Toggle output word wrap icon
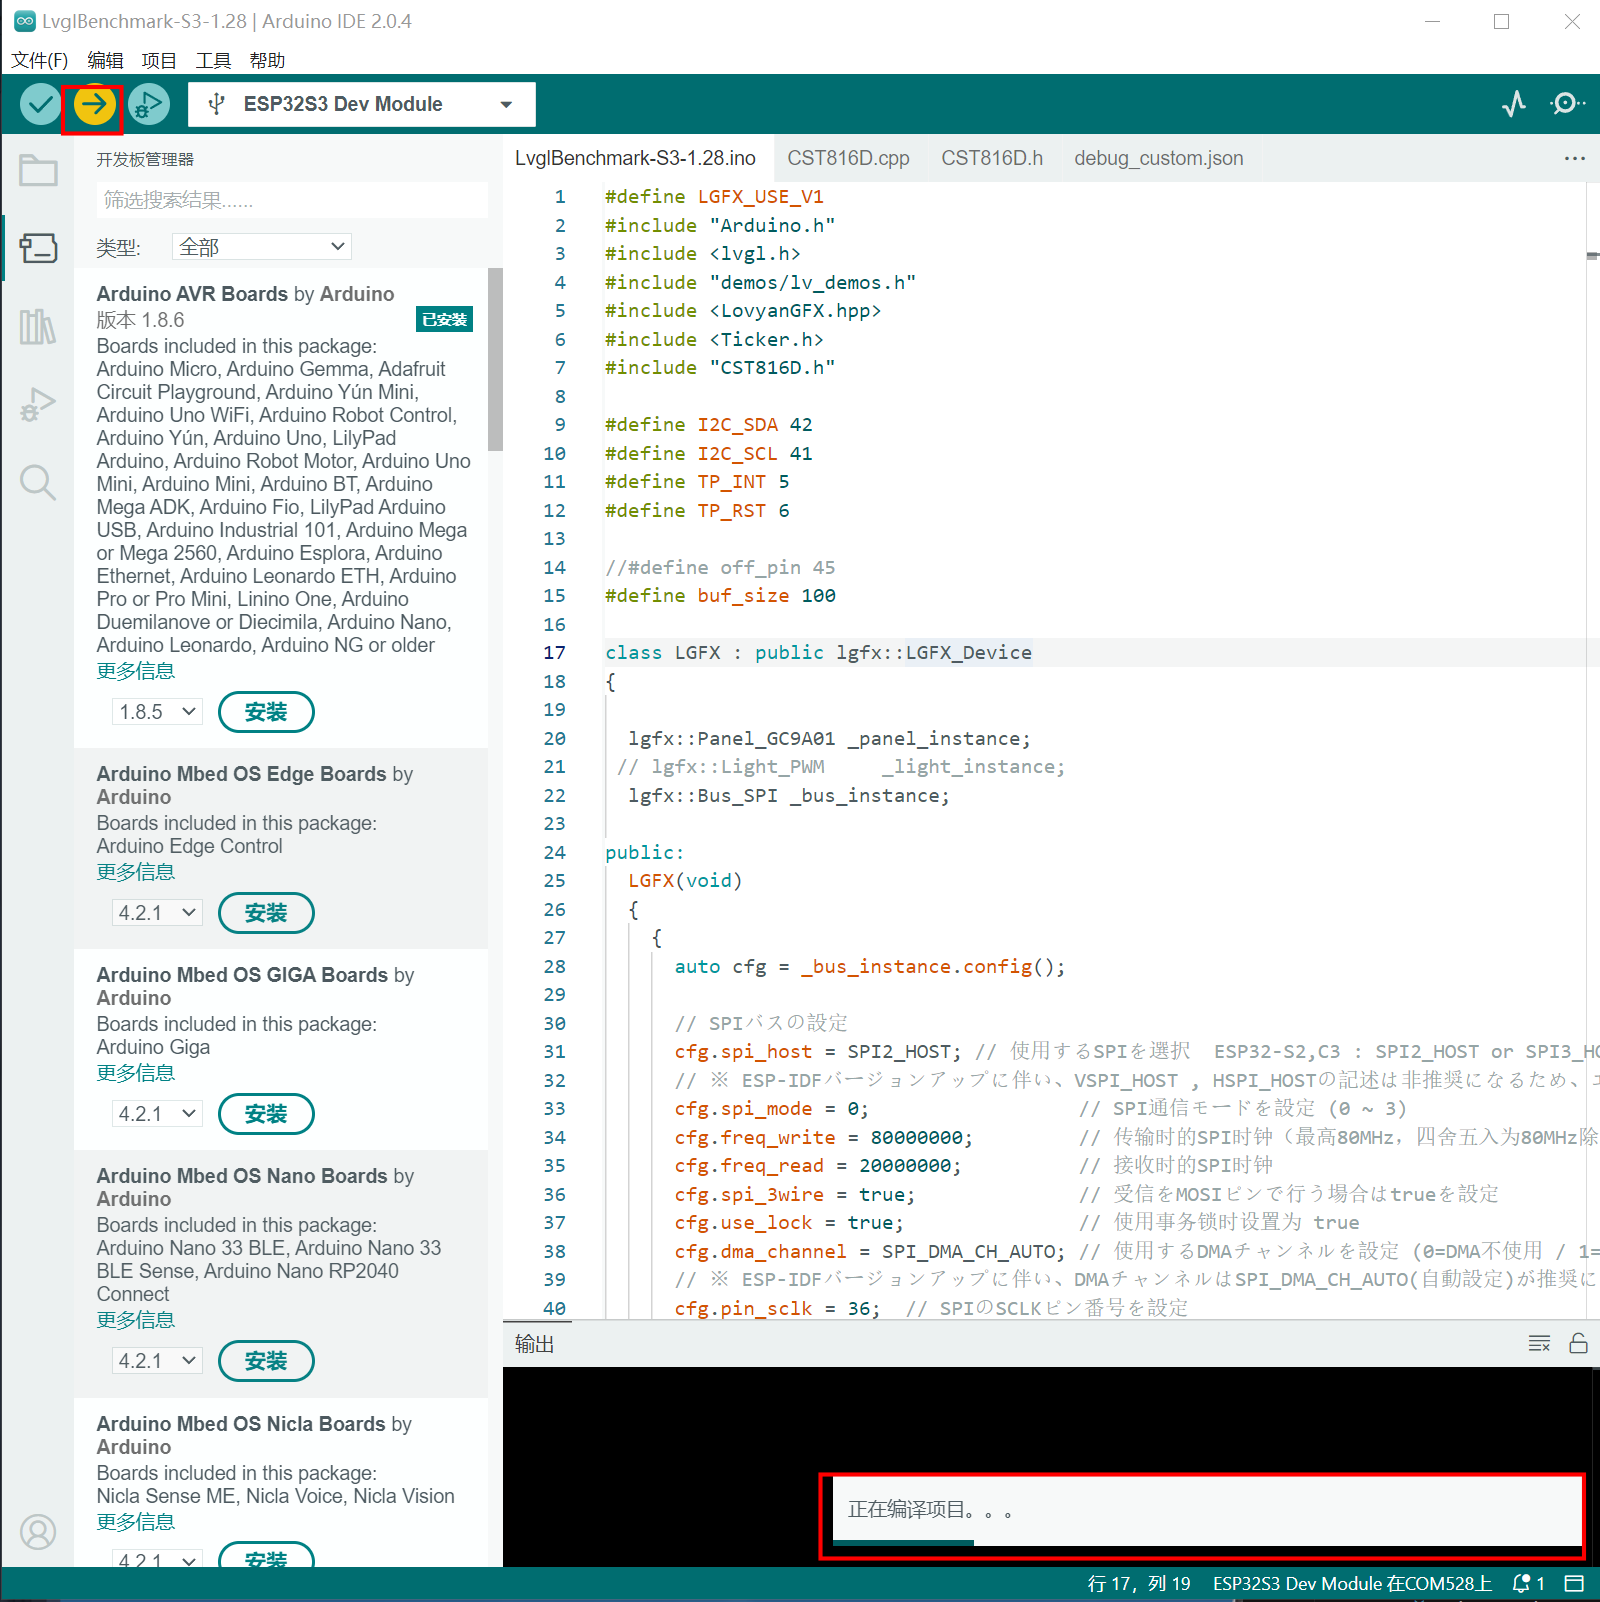The width and height of the screenshot is (1600, 1602). tap(1539, 1343)
